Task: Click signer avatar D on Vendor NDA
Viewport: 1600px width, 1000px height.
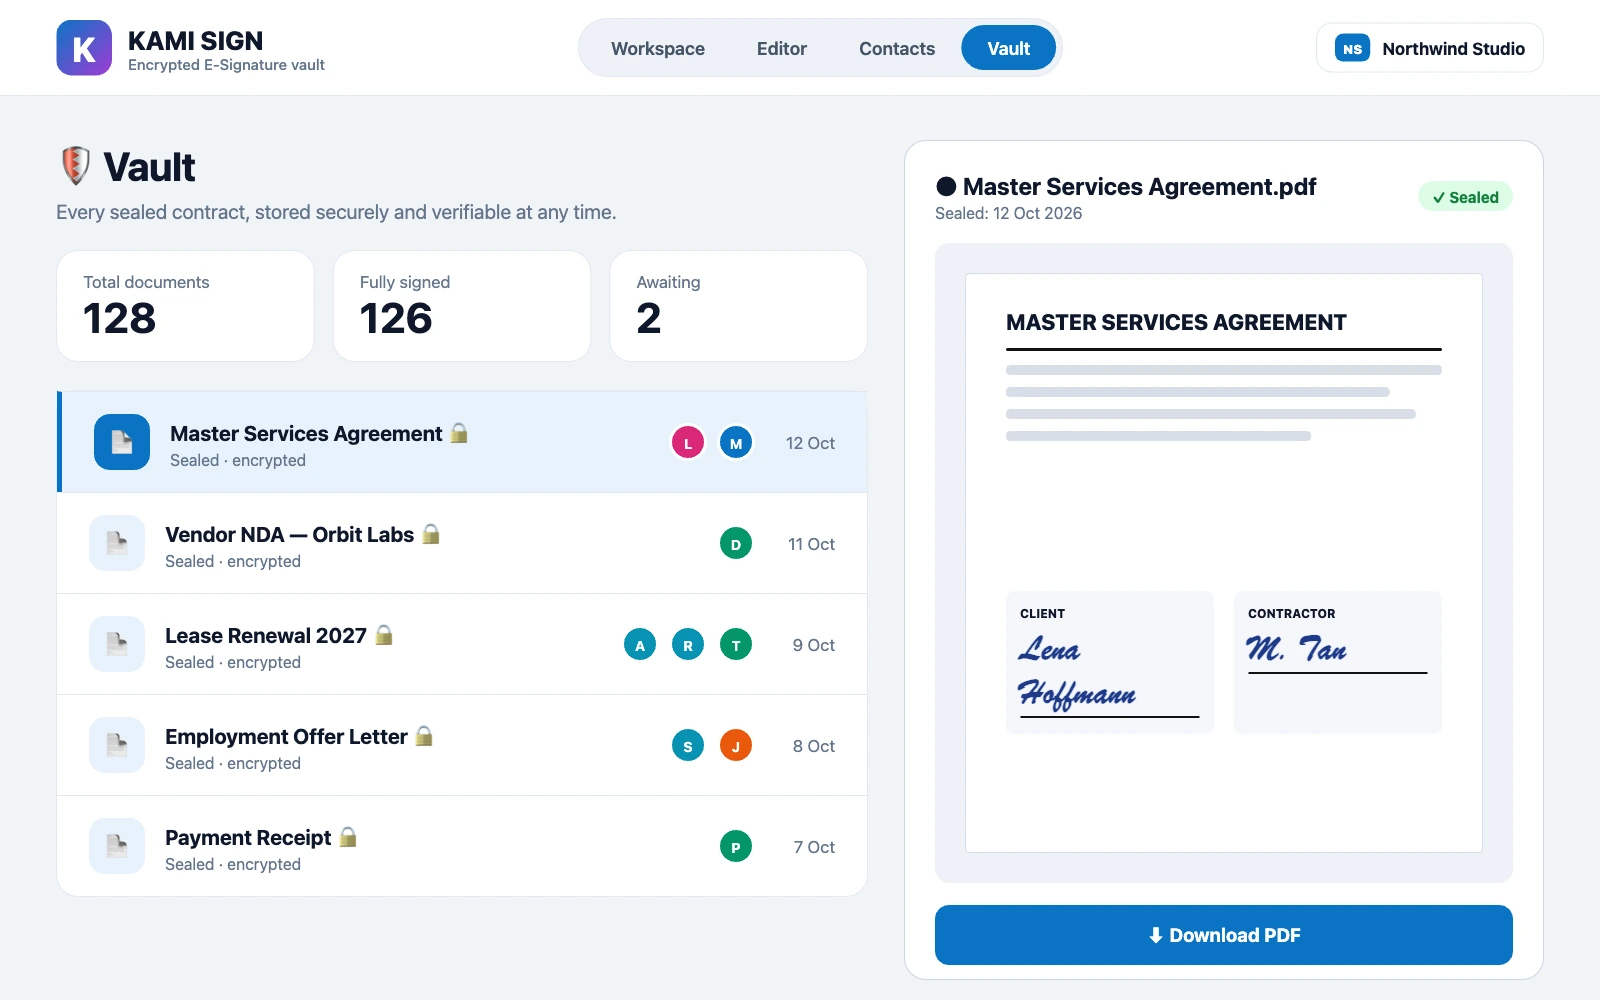Action: (736, 543)
